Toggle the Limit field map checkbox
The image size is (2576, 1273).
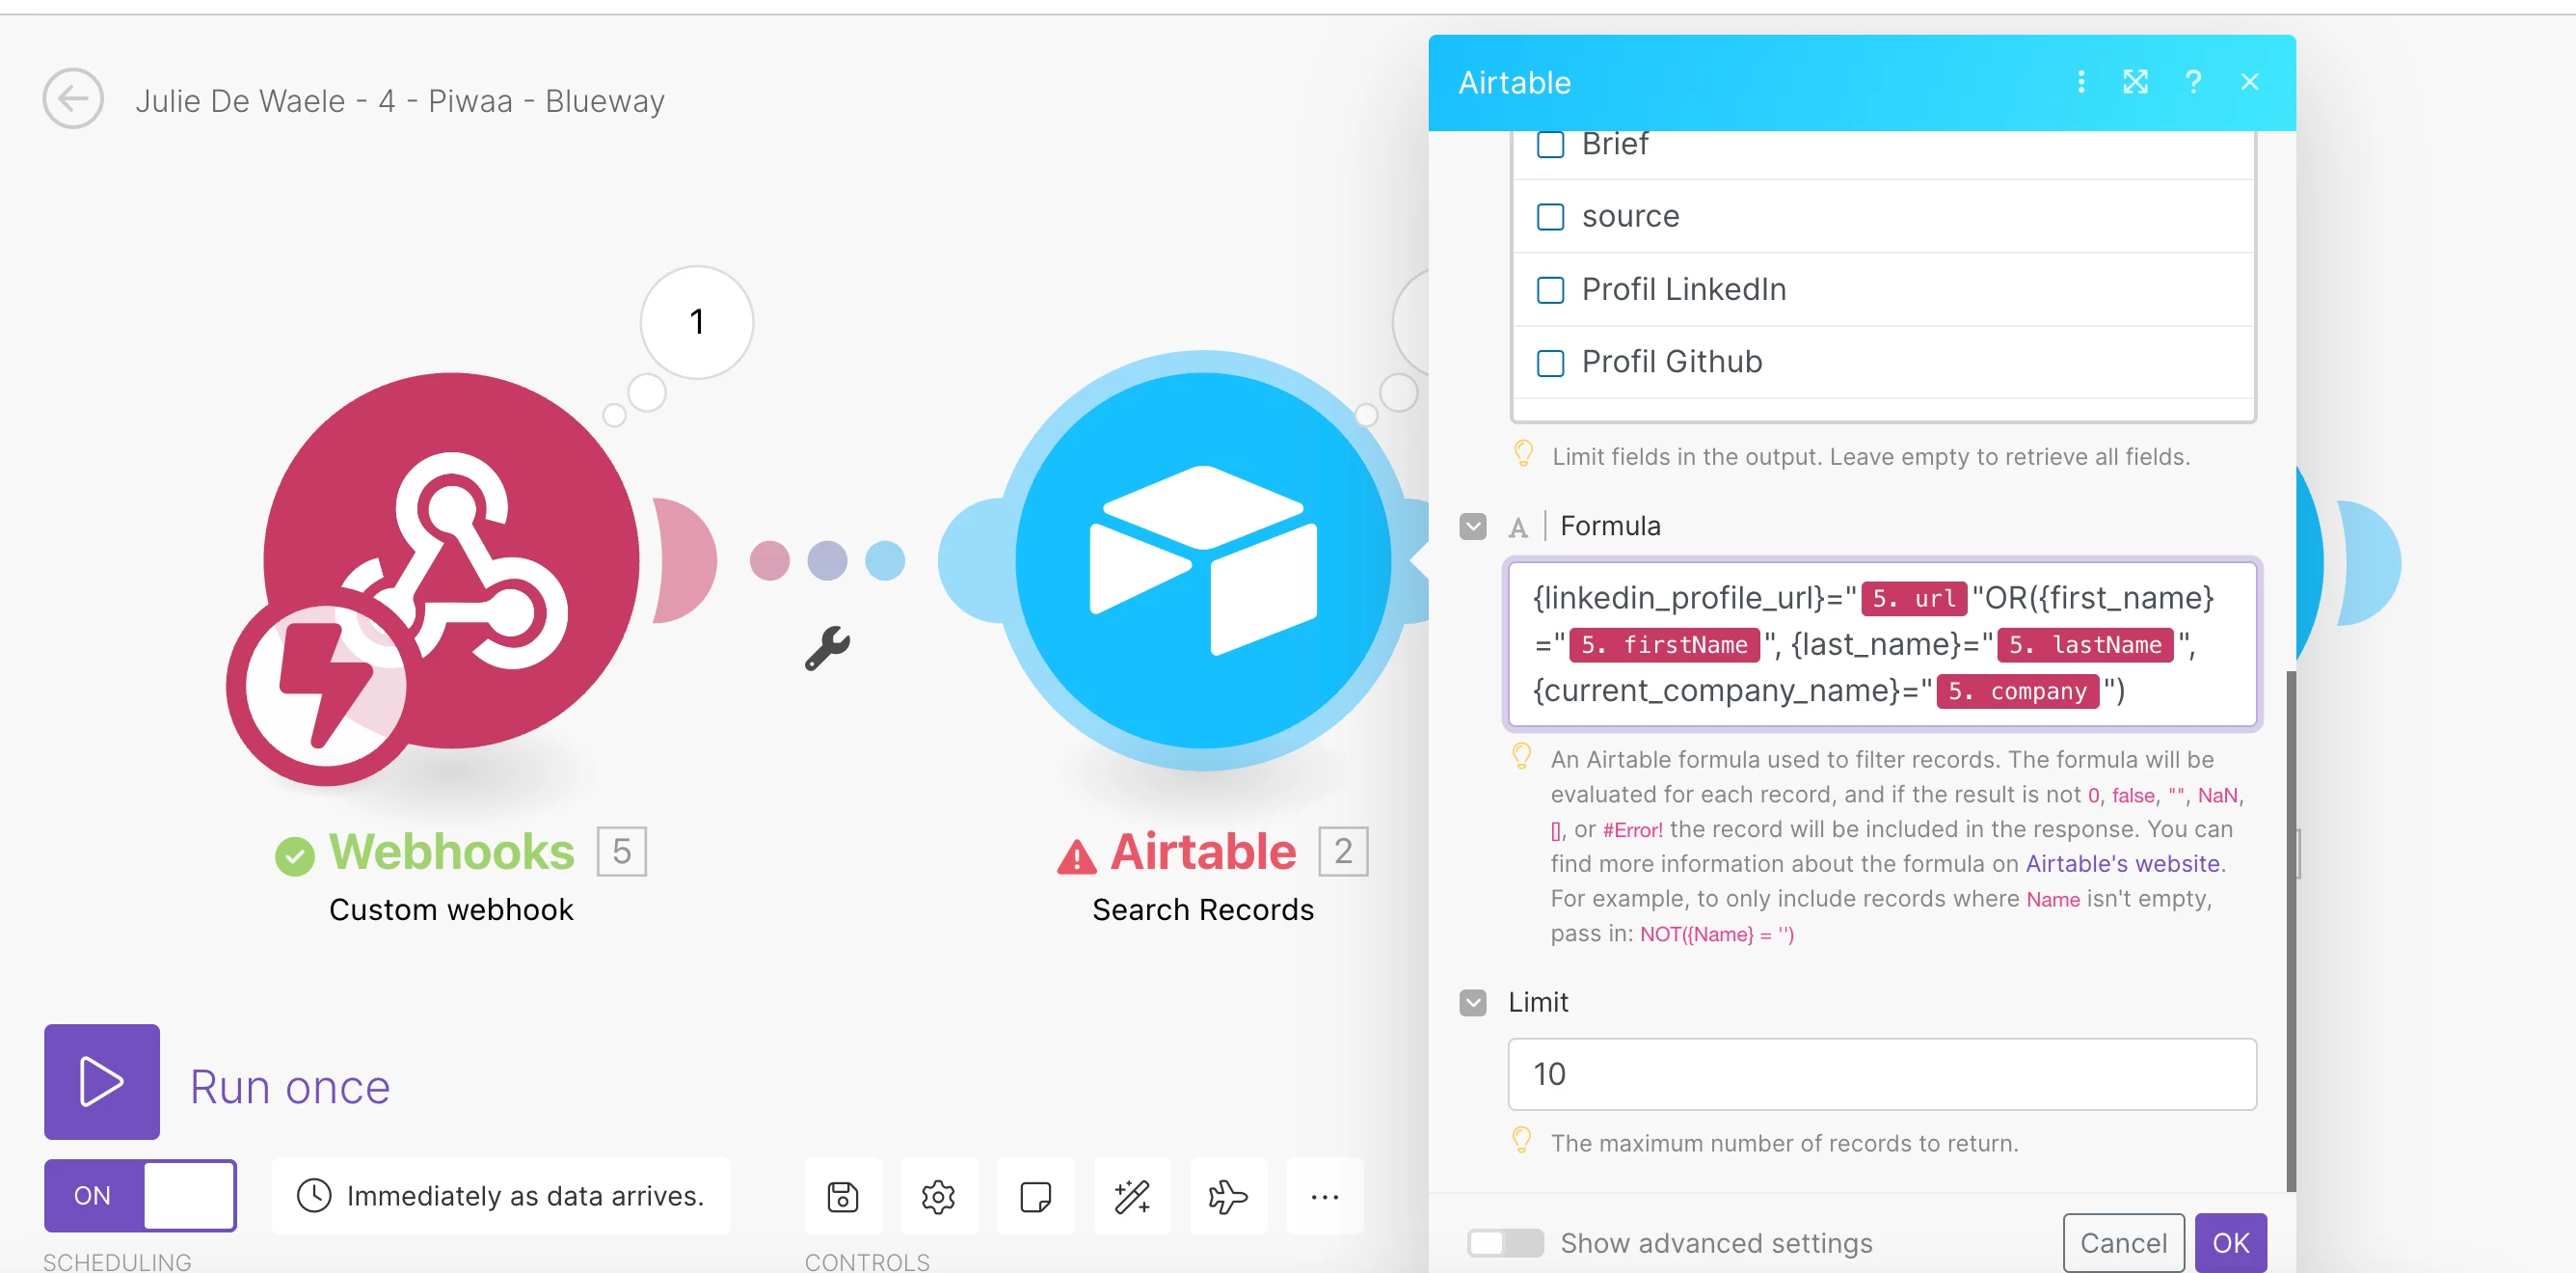(1473, 1002)
